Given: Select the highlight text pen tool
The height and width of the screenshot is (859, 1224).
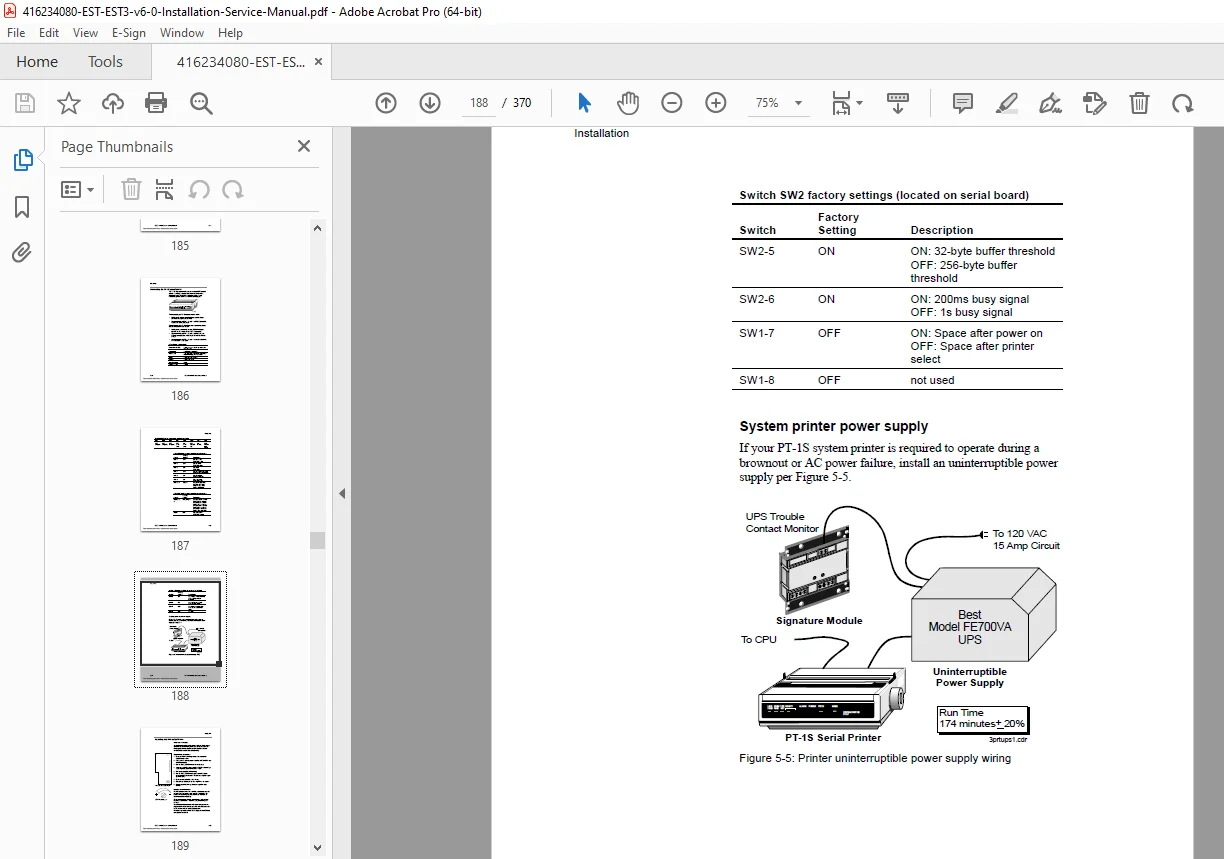Looking at the screenshot, I should point(1007,103).
